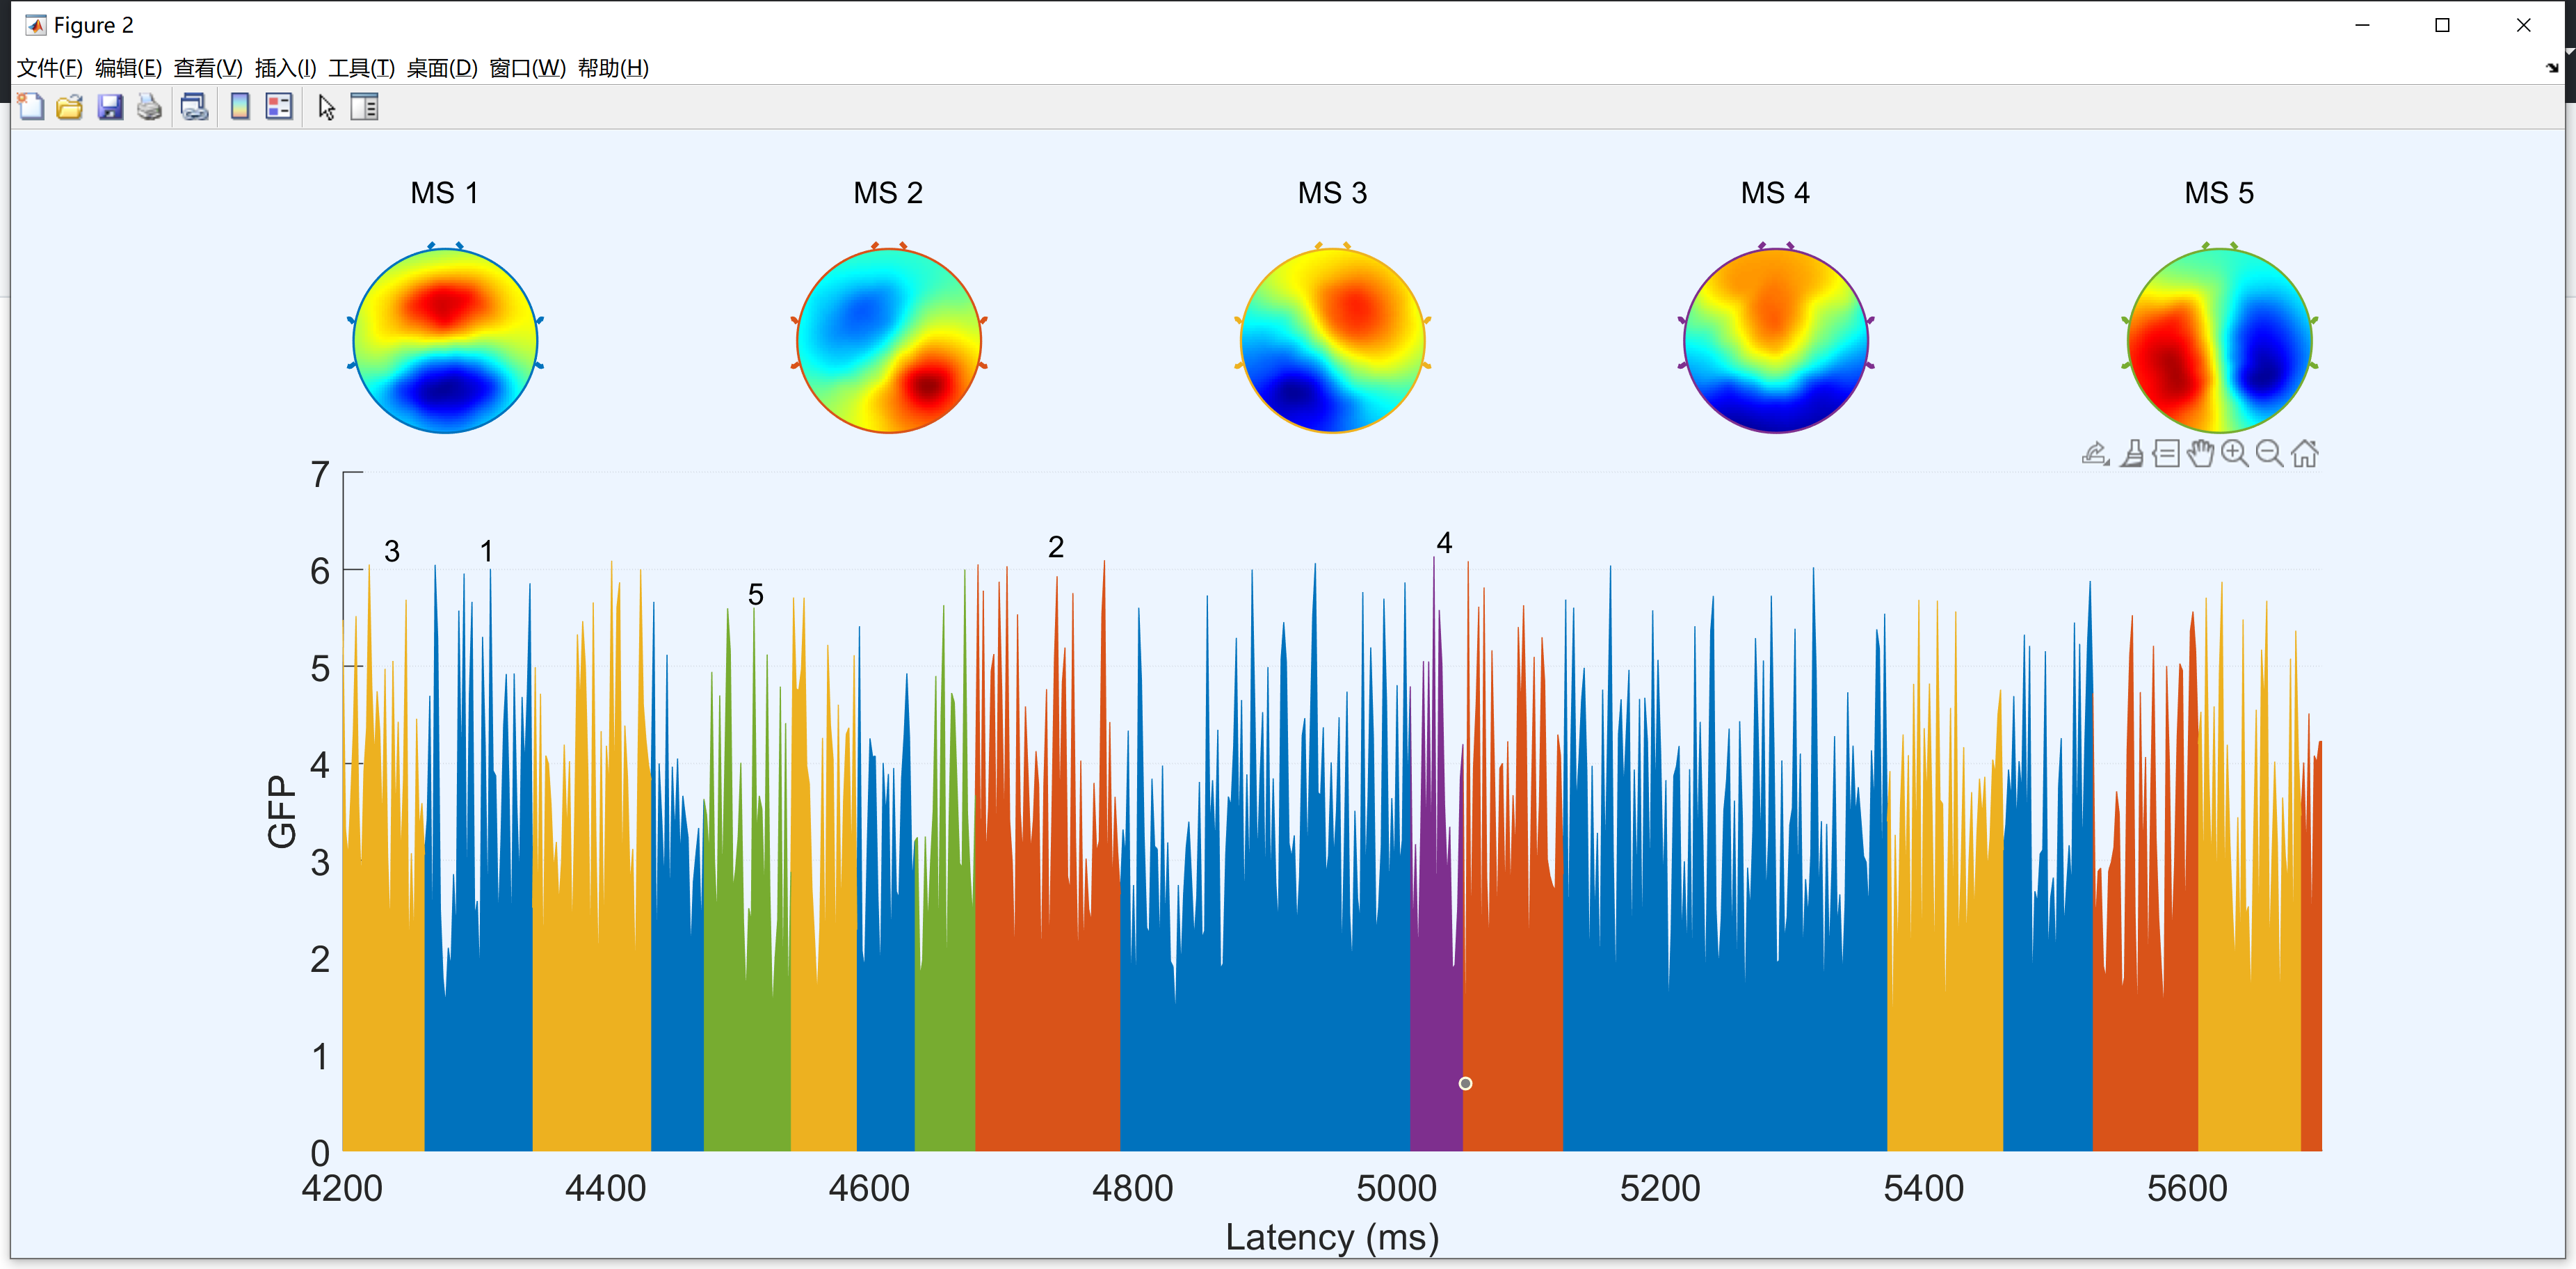Enable the Pan hand tool on the plot
This screenshot has width=2576, height=1269.
coord(2201,453)
